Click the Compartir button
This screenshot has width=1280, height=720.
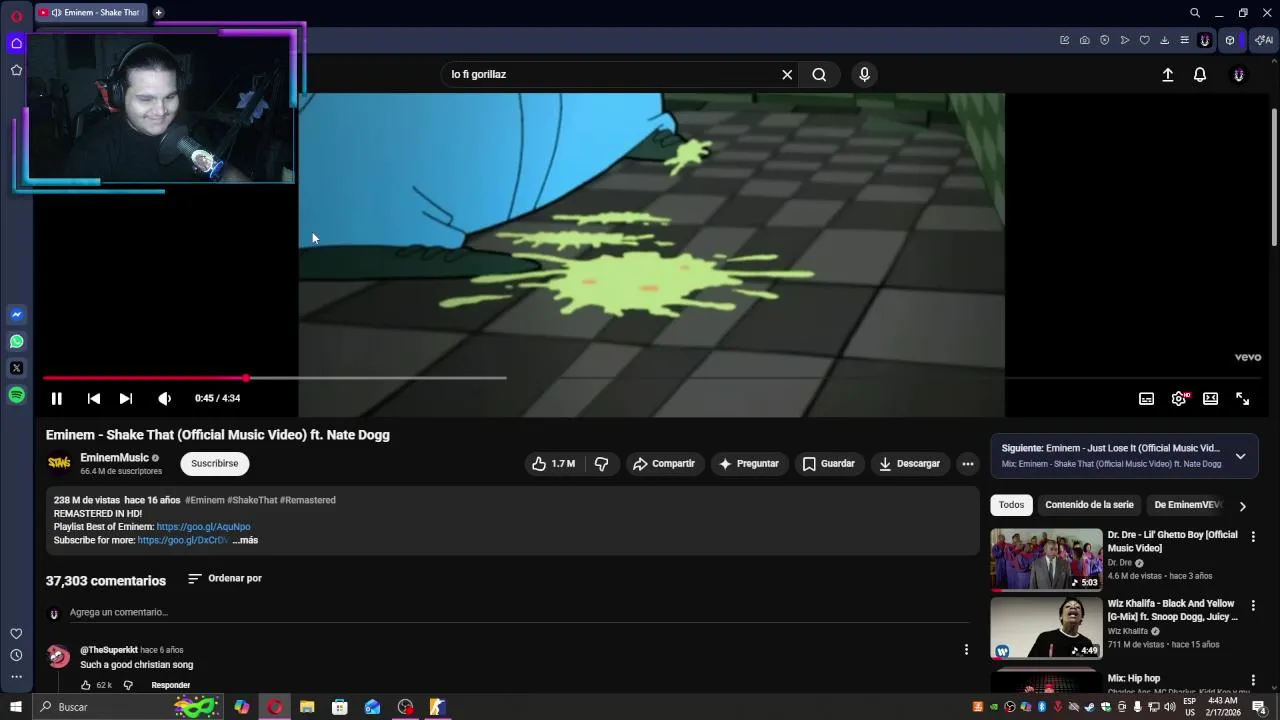pyautogui.click(x=664, y=464)
